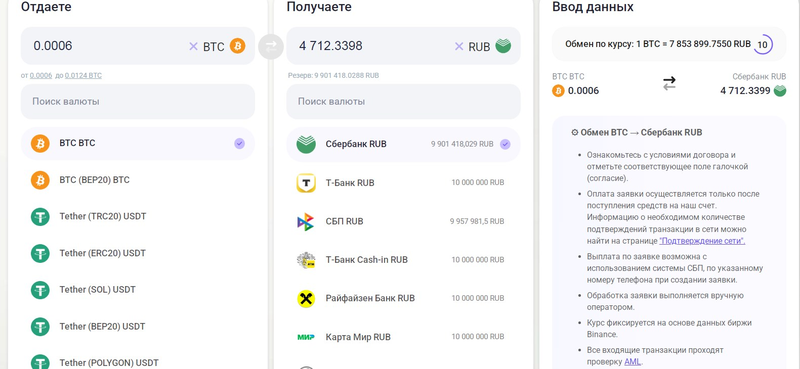Click Tether (SOL) USDT row label

(97, 290)
